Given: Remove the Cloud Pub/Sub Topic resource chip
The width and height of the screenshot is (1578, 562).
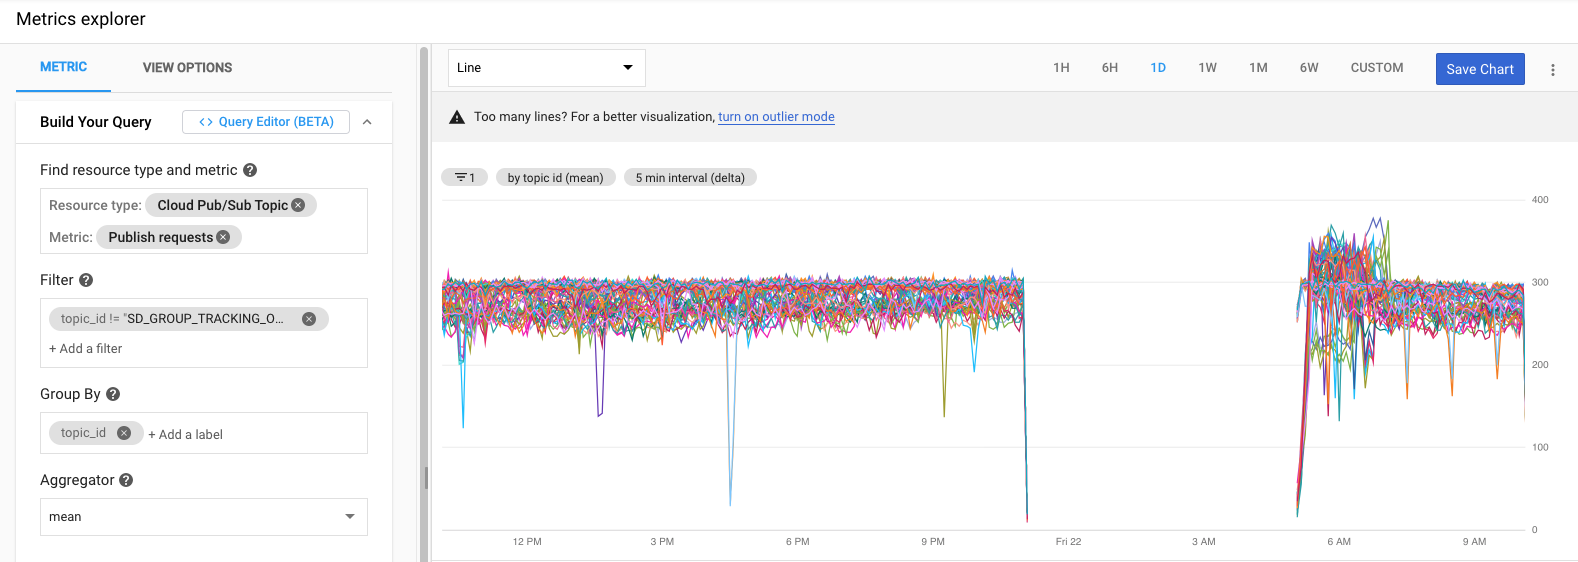Looking at the screenshot, I should click(x=298, y=205).
